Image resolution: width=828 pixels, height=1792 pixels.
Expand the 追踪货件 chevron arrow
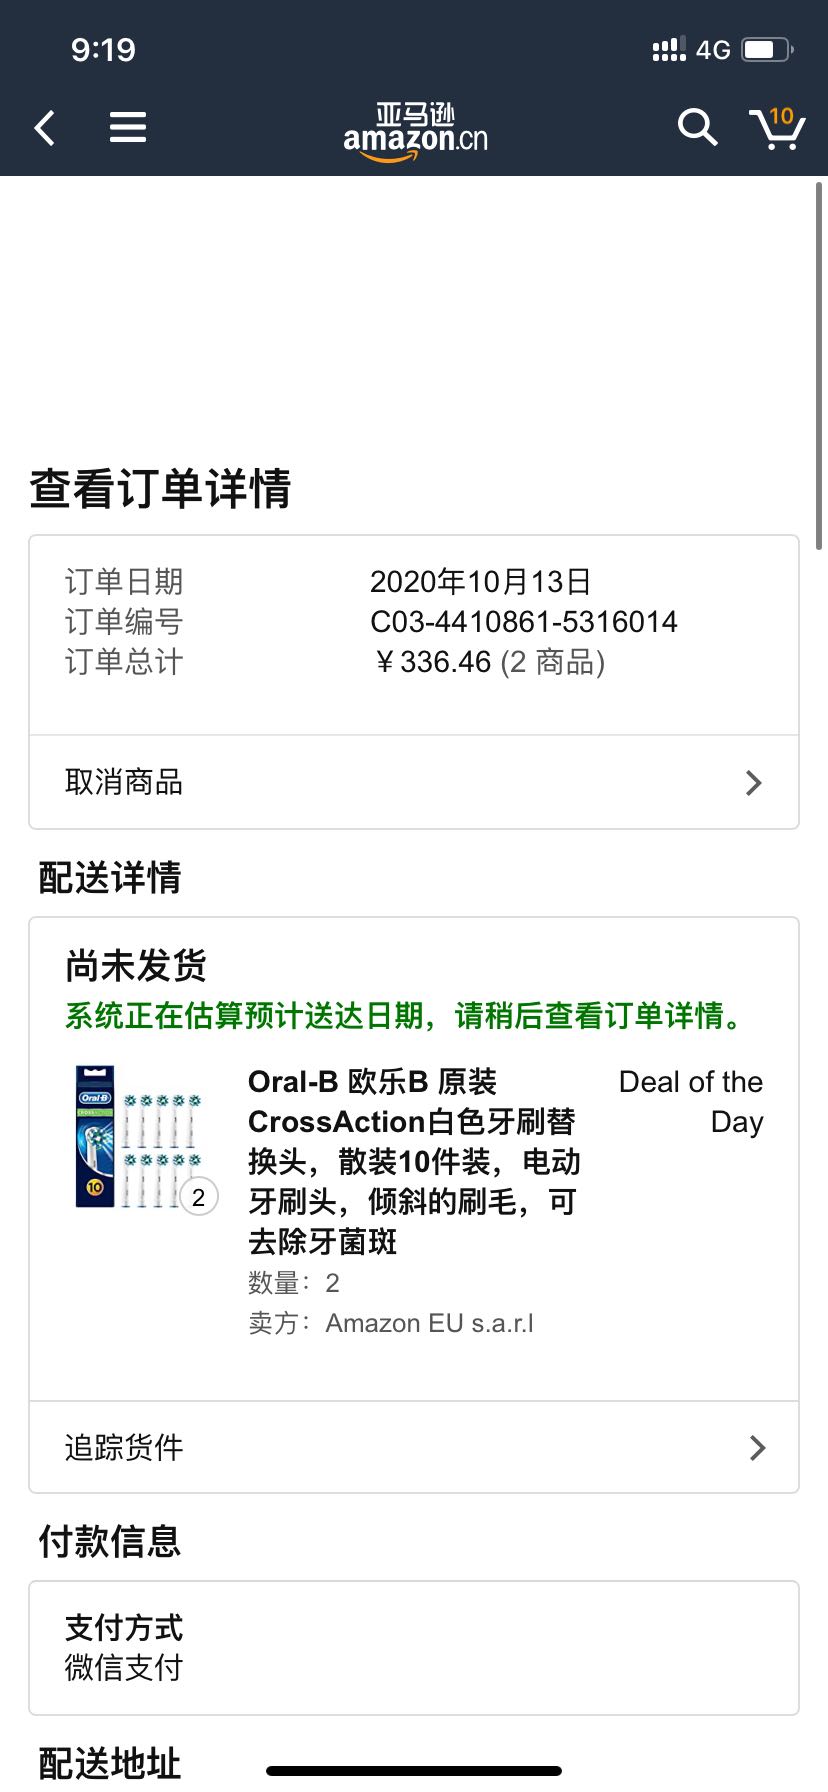point(758,1447)
